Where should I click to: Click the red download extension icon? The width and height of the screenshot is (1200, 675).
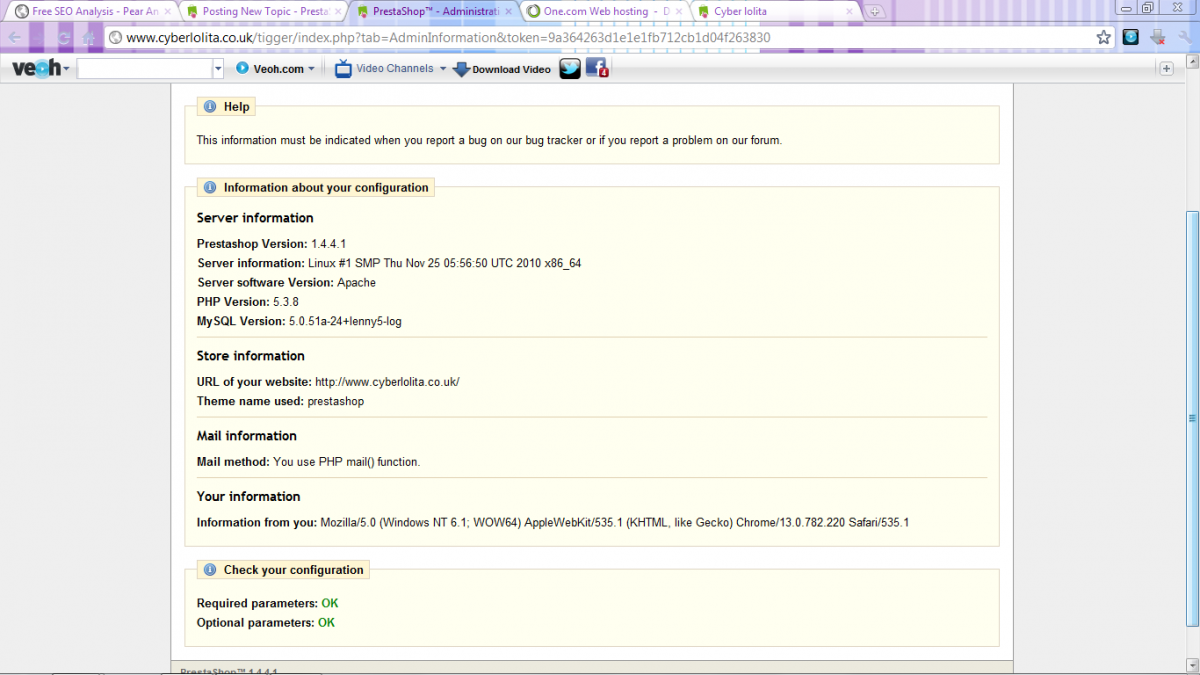pyautogui.click(x=1158, y=37)
